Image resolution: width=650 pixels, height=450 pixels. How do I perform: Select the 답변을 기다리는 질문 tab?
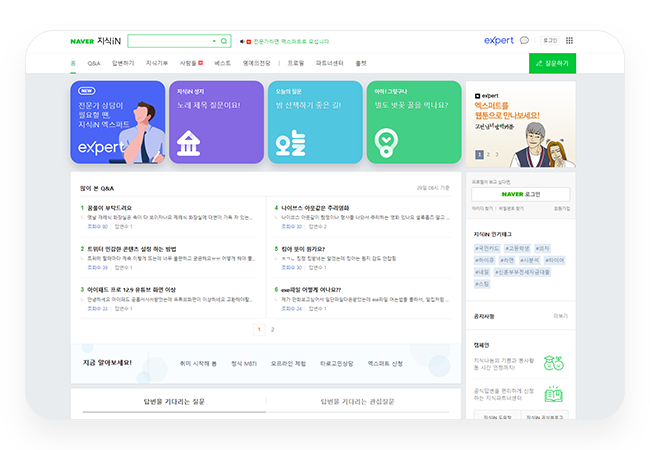(x=174, y=402)
